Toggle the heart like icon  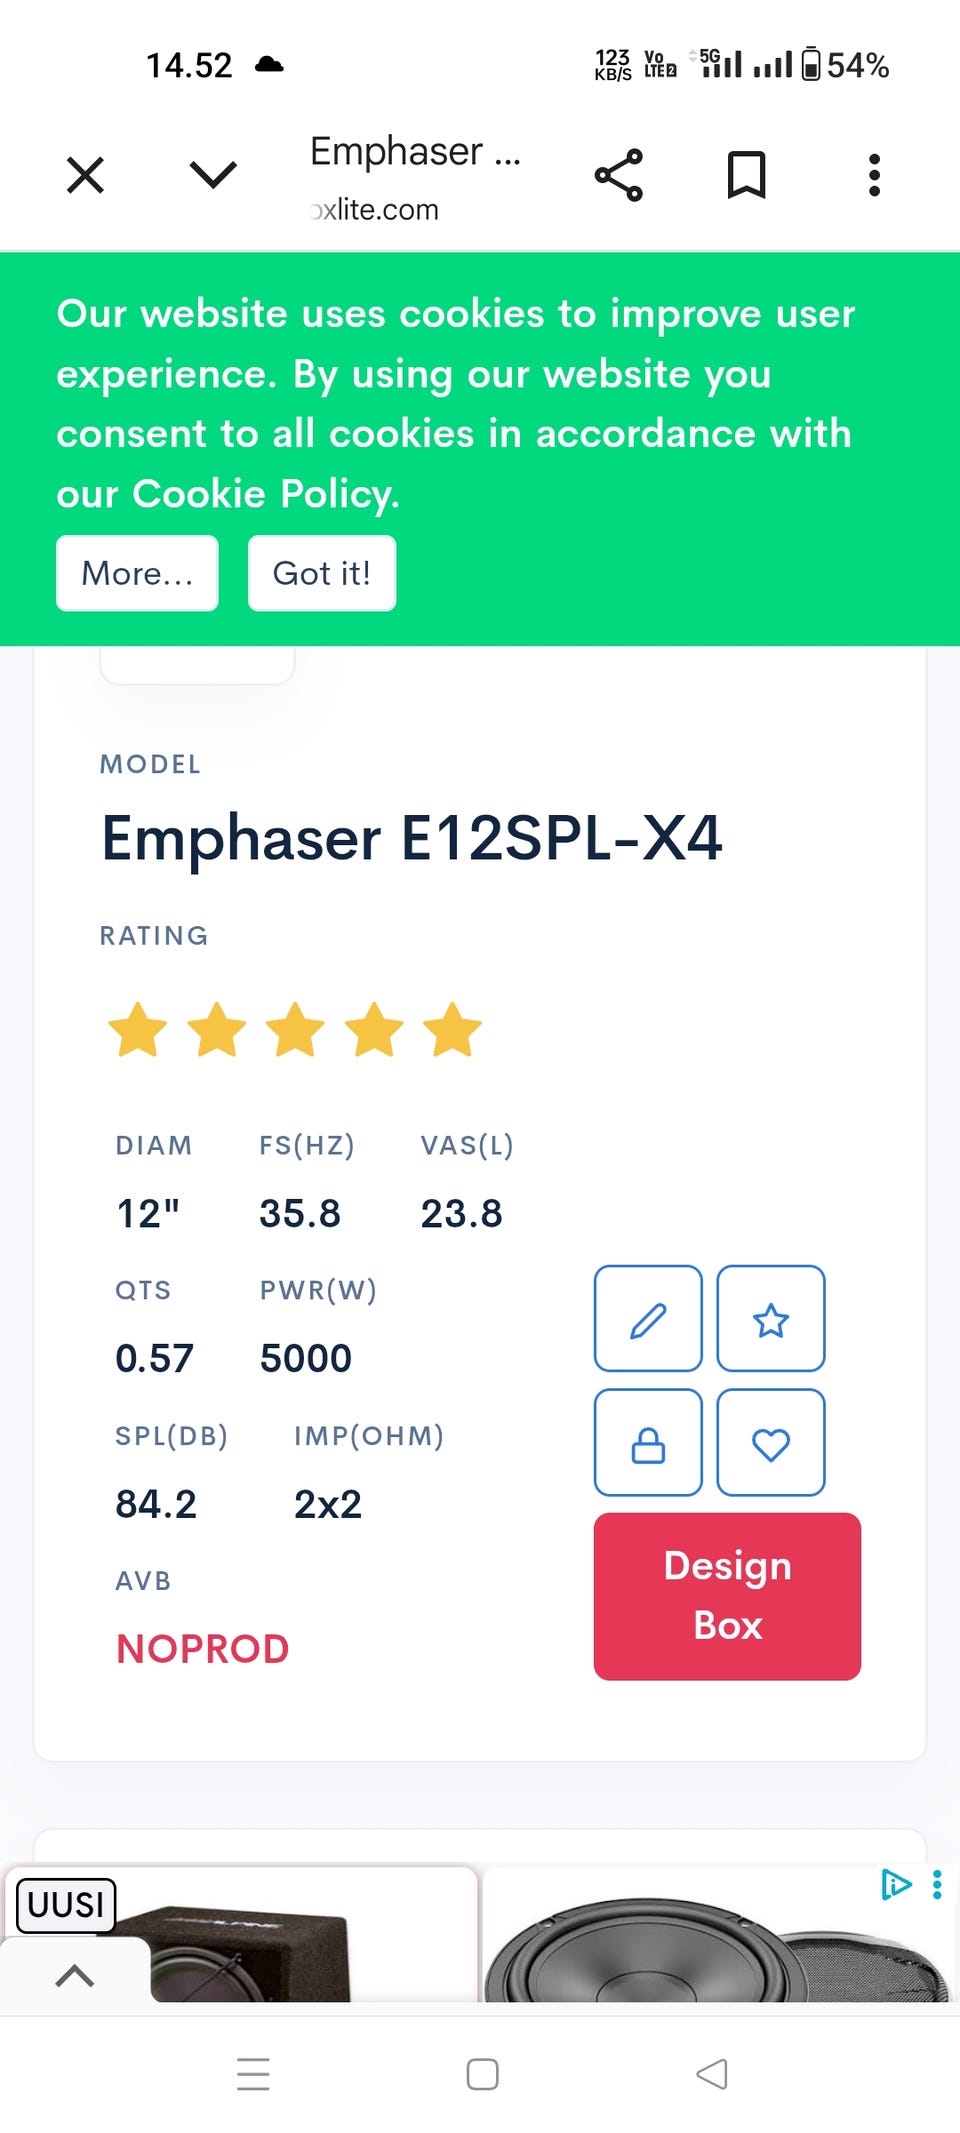[771, 1443]
